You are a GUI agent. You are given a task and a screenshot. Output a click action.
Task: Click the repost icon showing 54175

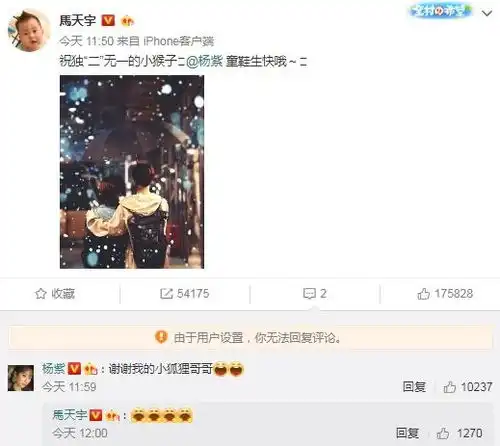point(184,294)
